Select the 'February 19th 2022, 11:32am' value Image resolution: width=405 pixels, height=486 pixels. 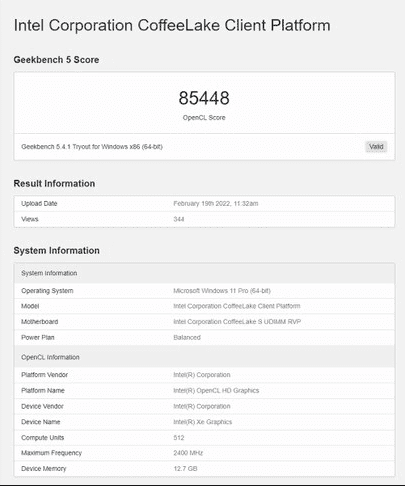[216, 203]
